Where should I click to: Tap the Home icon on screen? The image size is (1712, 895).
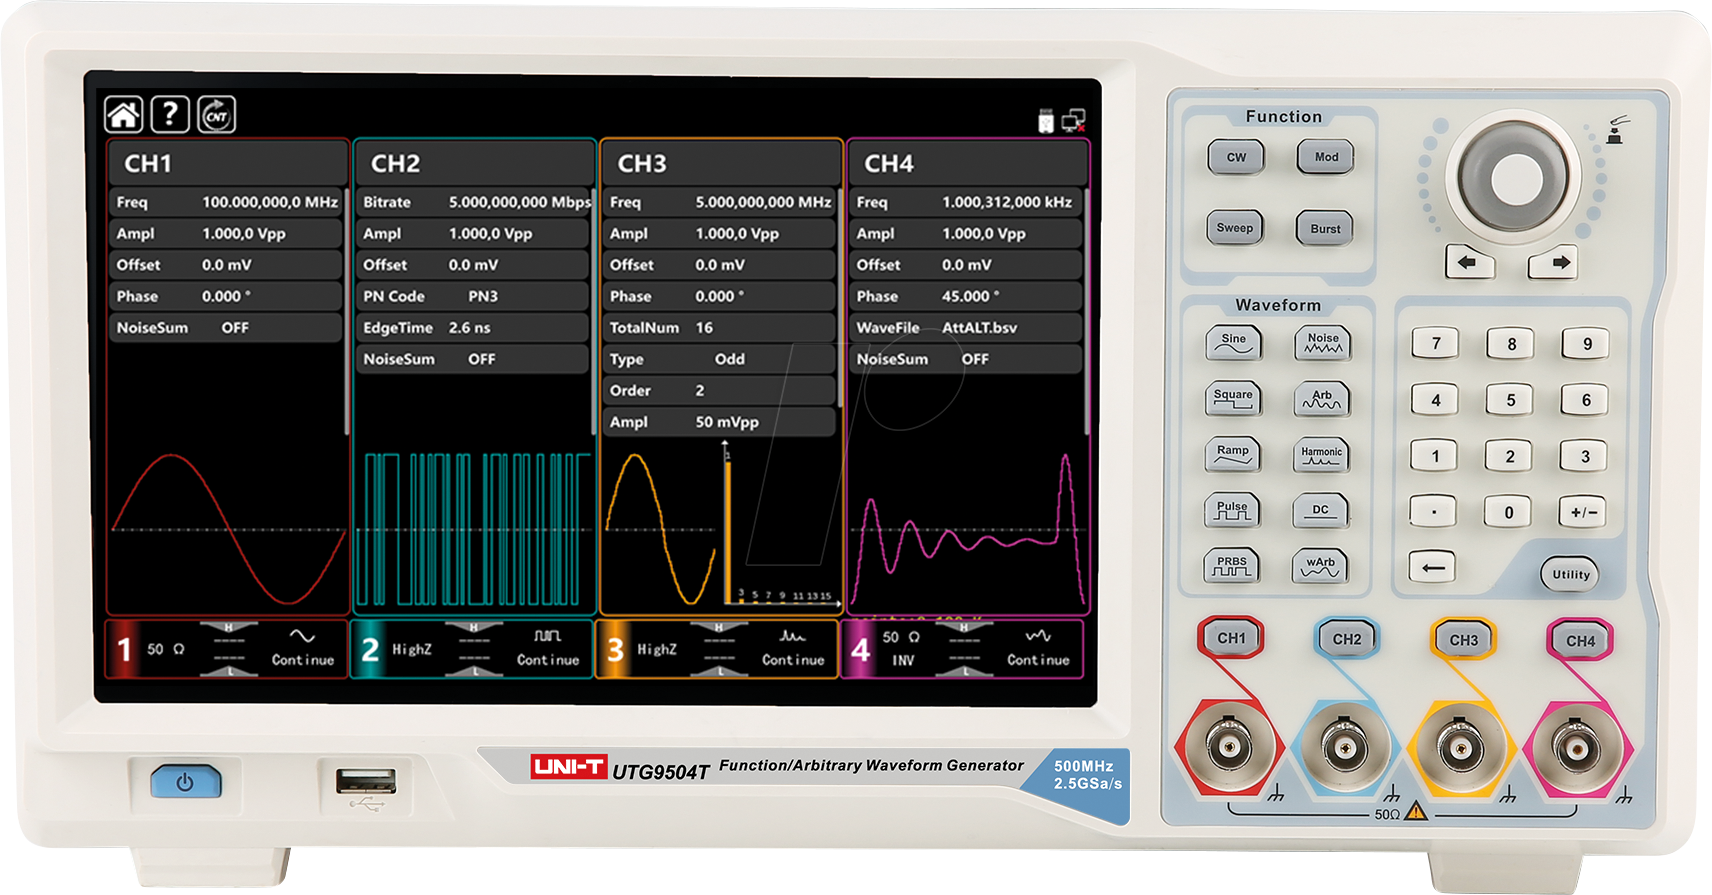coord(124,115)
